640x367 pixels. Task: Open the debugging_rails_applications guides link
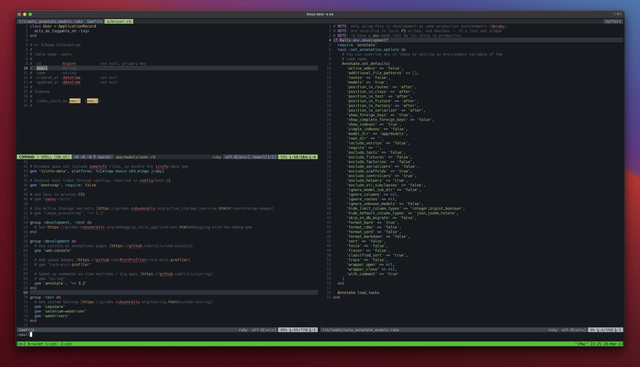149,227
